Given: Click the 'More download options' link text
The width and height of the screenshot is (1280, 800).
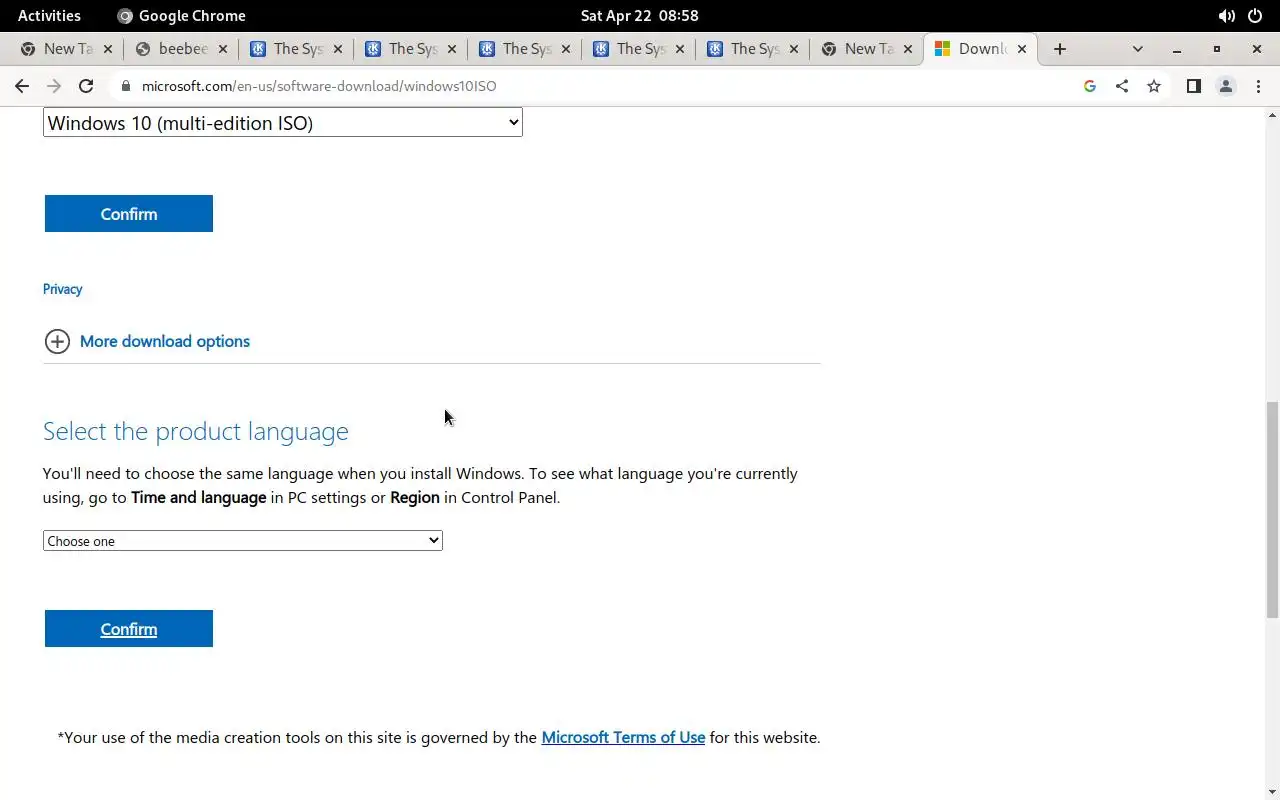Looking at the screenshot, I should tap(165, 341).
